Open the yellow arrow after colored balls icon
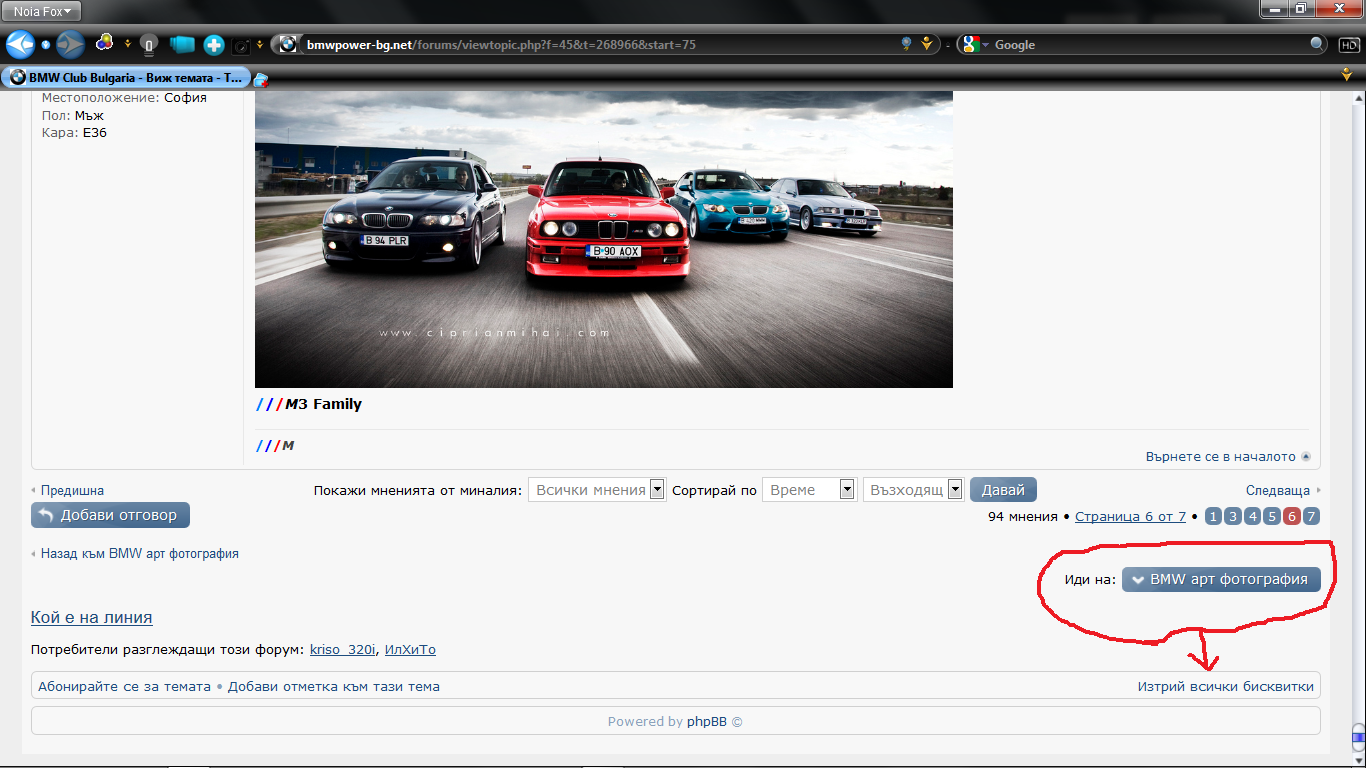Screen dimensions: 1366x768 [127, 44]
